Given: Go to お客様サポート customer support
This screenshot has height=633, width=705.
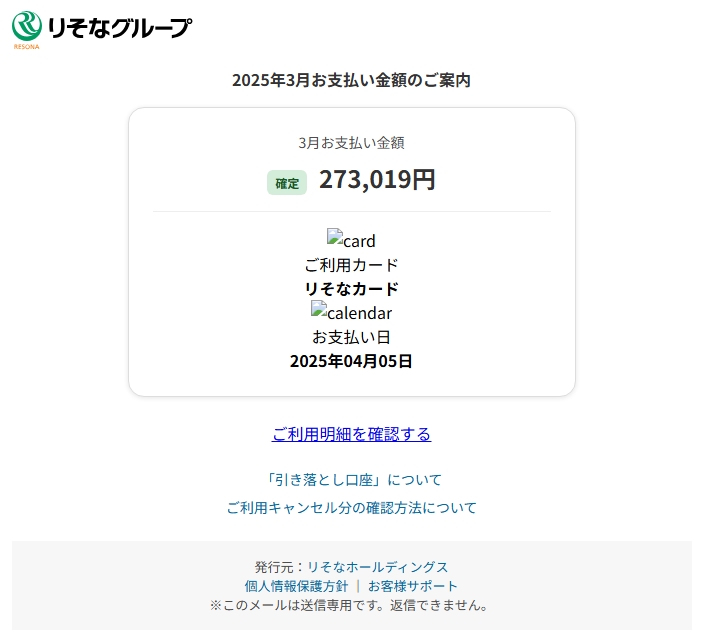Looking at the screenshot, I should (x=413, y=586).
